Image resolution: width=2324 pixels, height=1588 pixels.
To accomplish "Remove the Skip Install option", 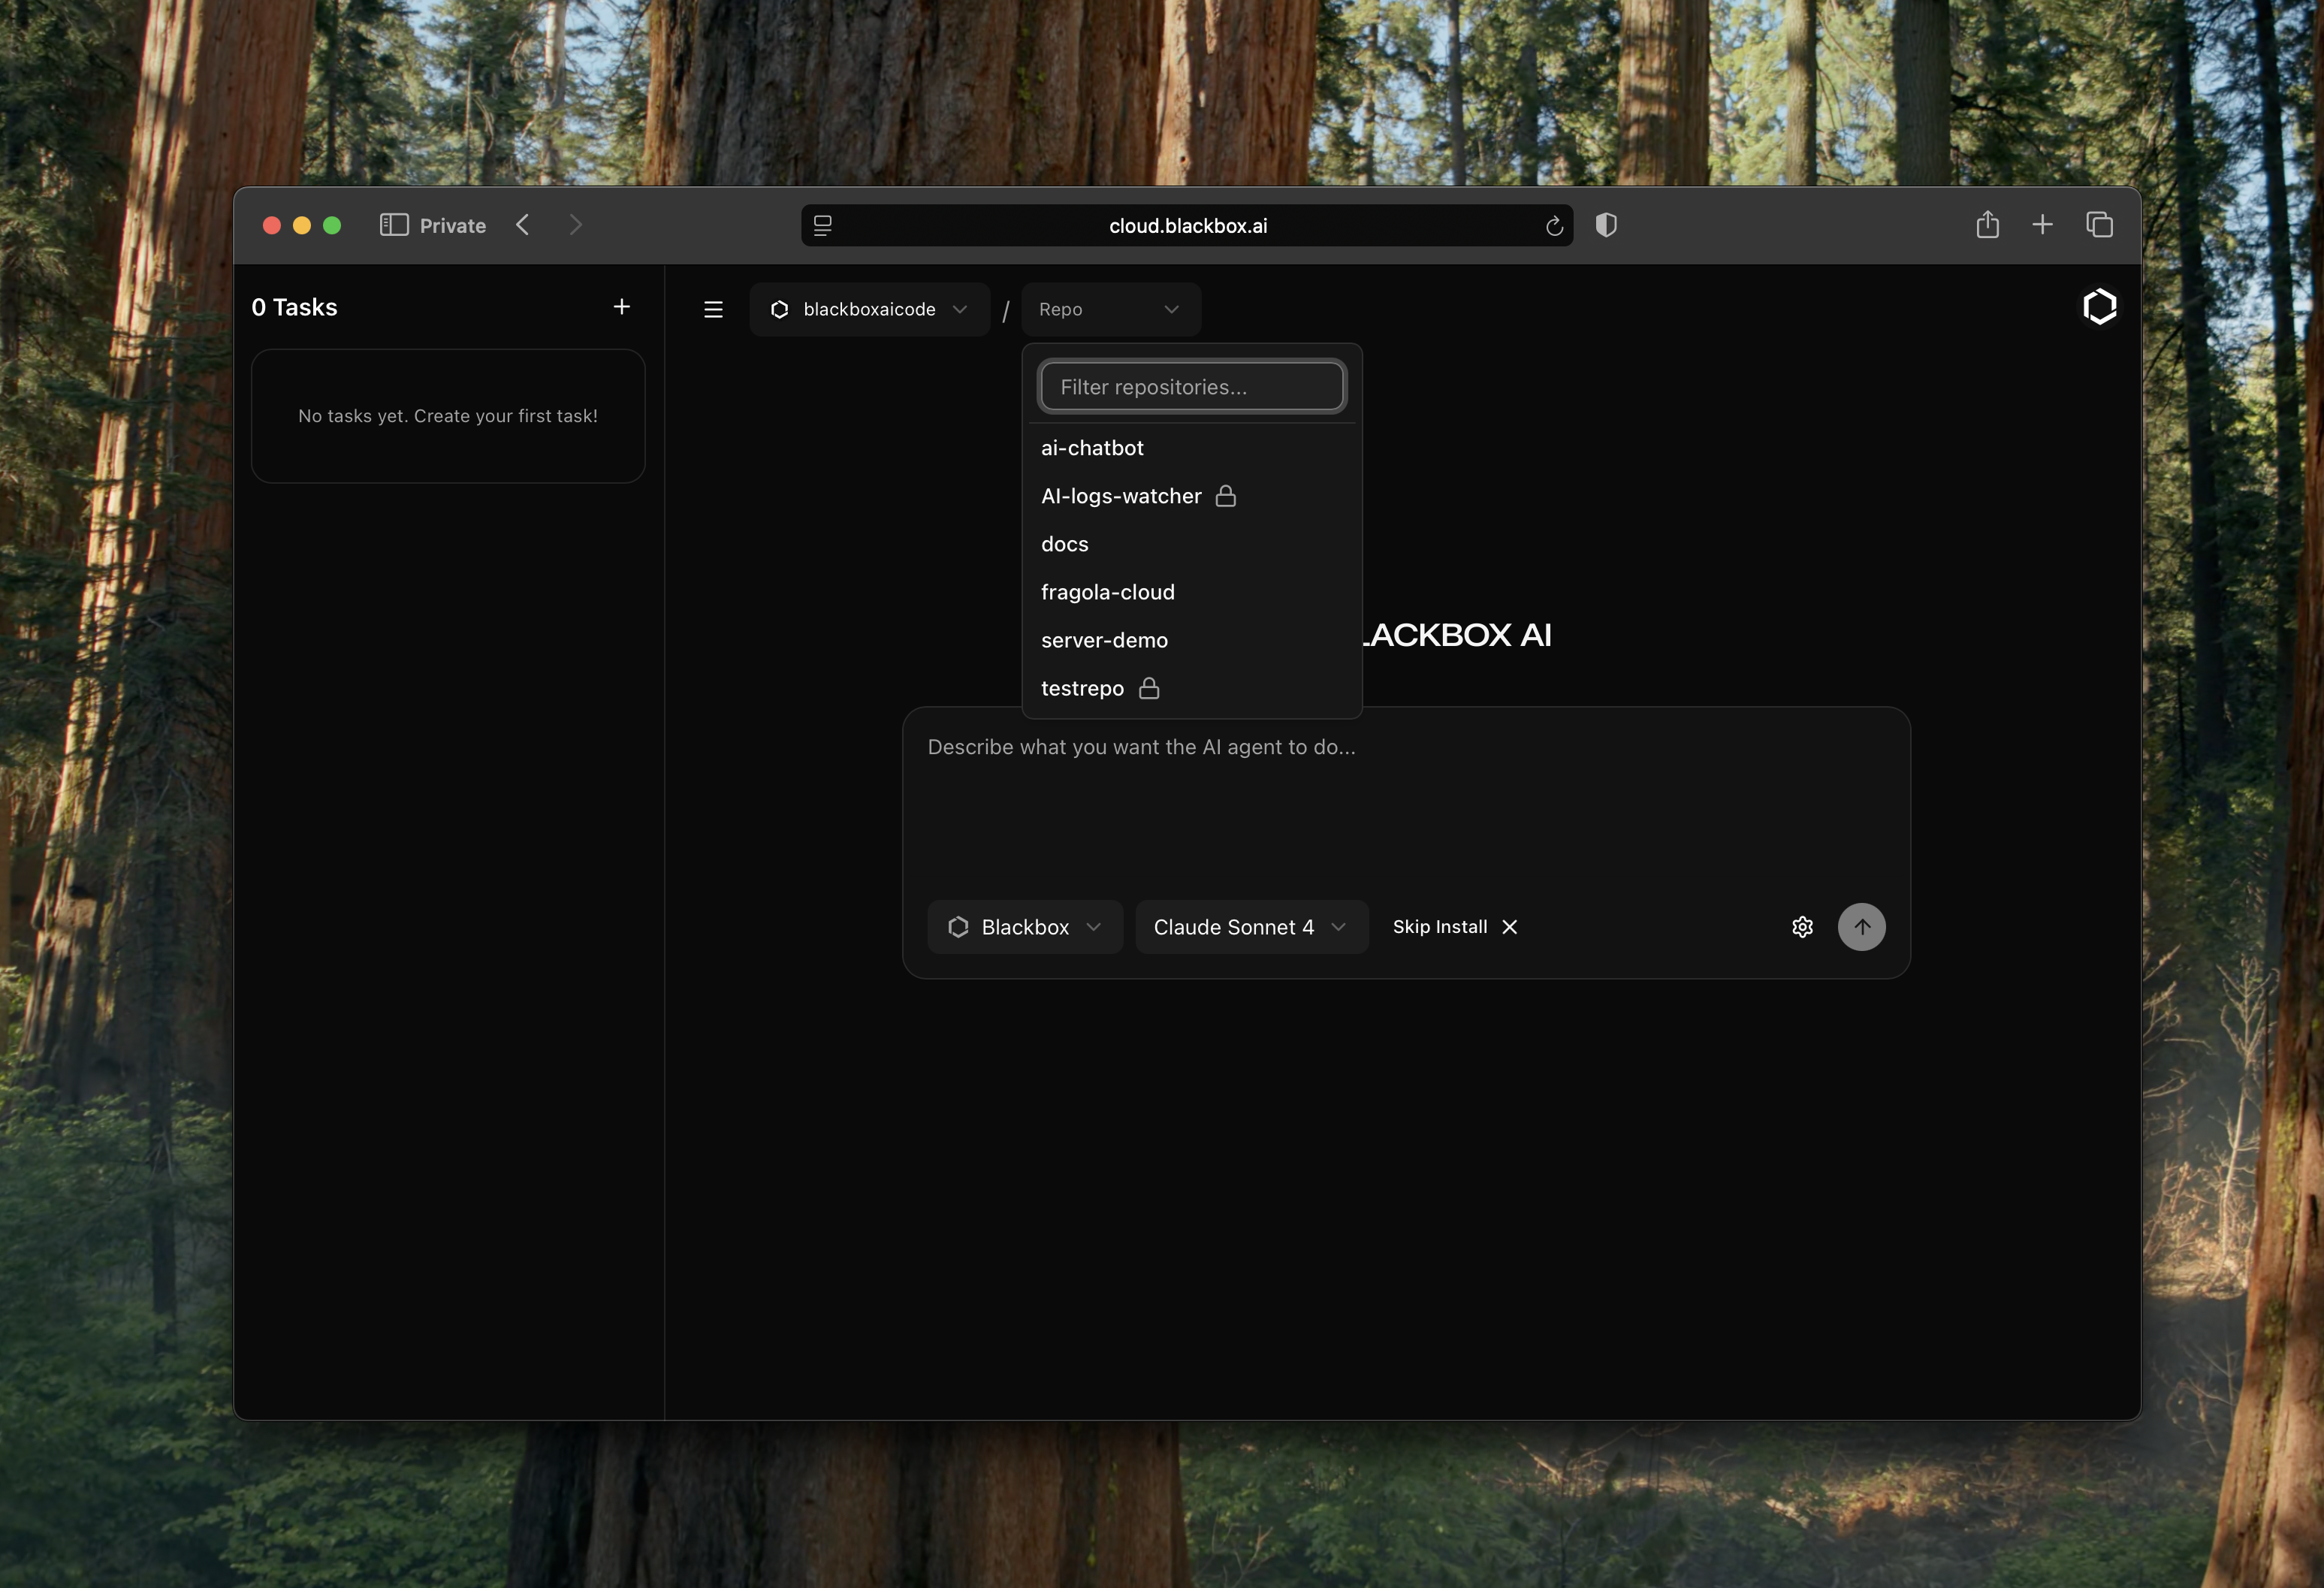I will point(1510,927).
